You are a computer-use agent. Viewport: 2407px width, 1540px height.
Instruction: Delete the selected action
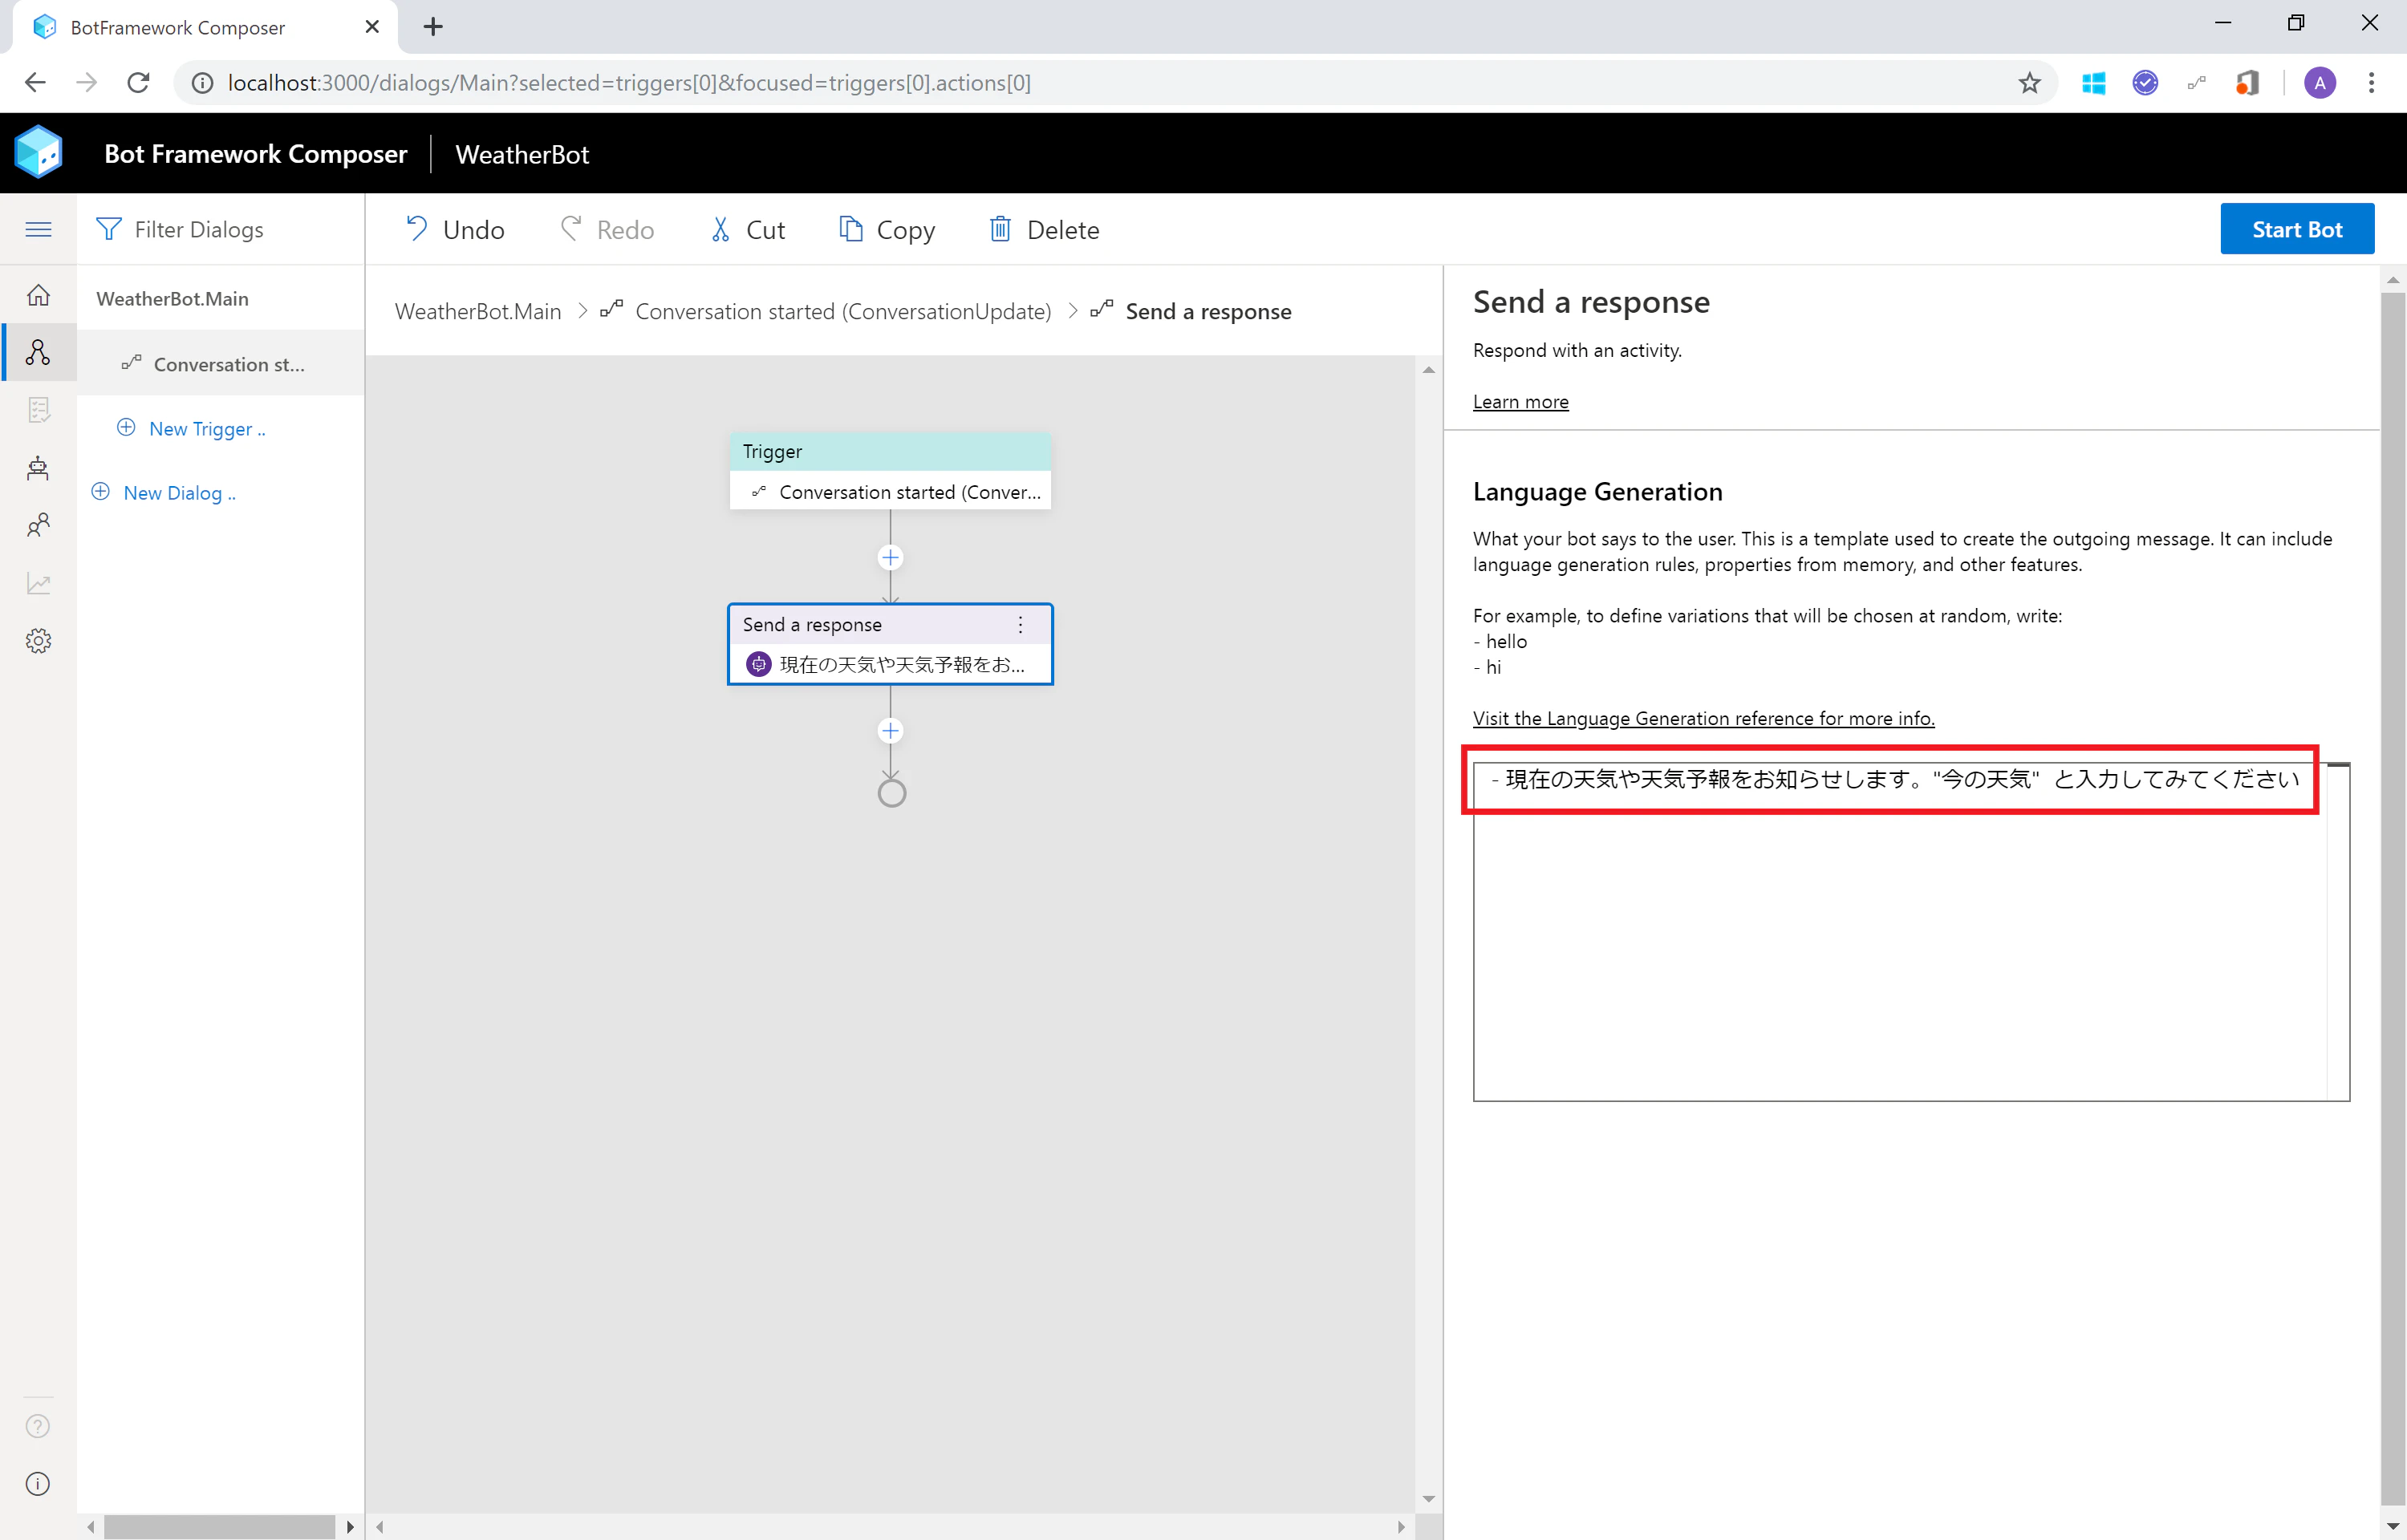[x=1044, y=230]
